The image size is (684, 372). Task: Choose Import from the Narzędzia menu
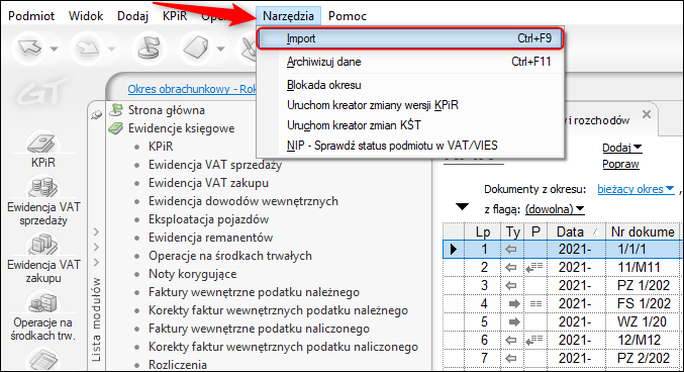[x=410, y=38]
